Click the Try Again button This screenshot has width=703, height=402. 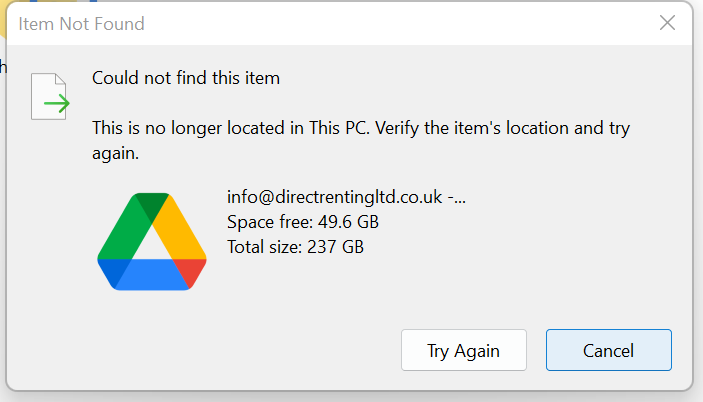click(x=464, y=350)
